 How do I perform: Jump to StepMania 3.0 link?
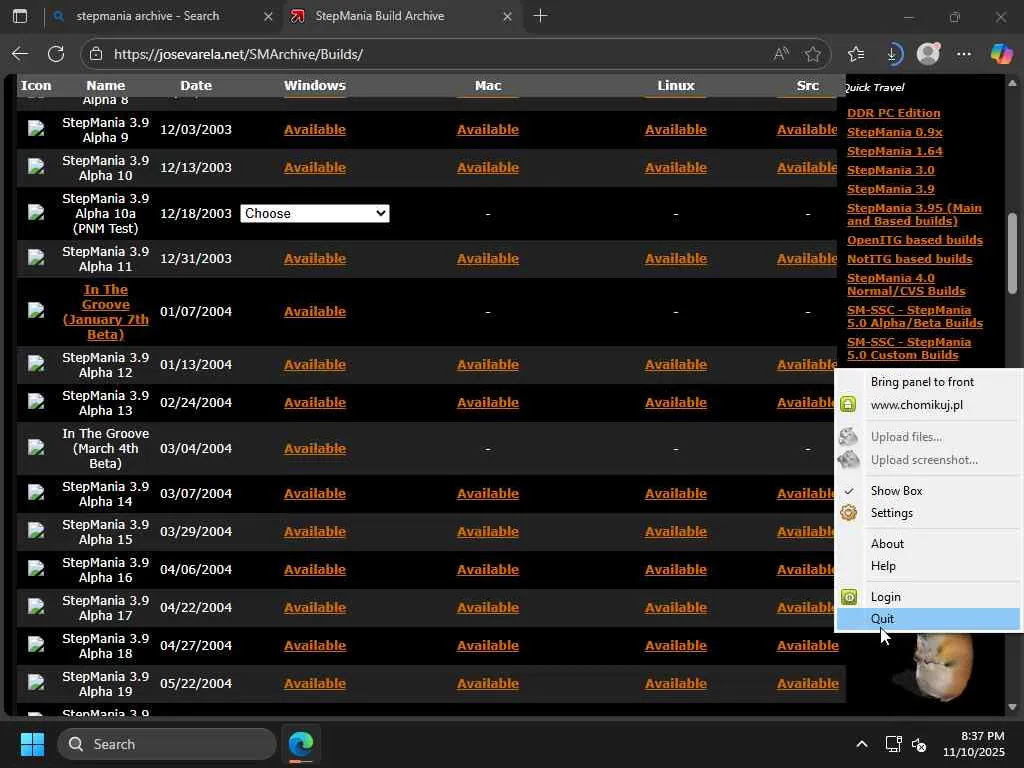coord(891,170)
